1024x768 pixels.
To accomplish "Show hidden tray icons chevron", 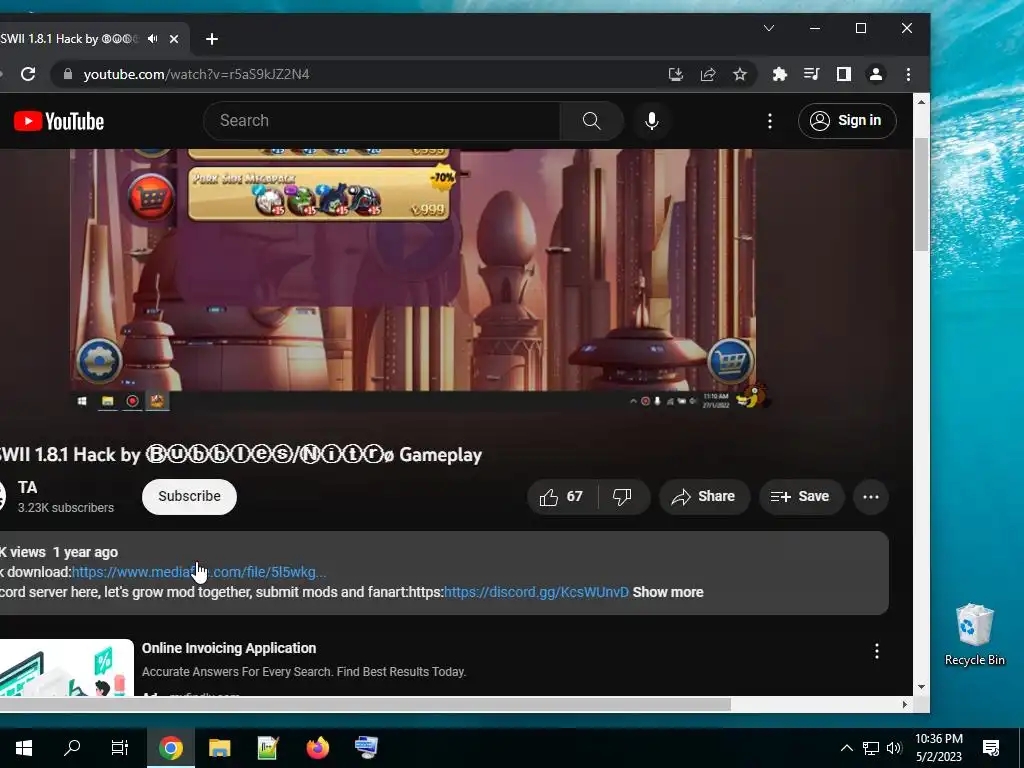I will coord(846,748).
